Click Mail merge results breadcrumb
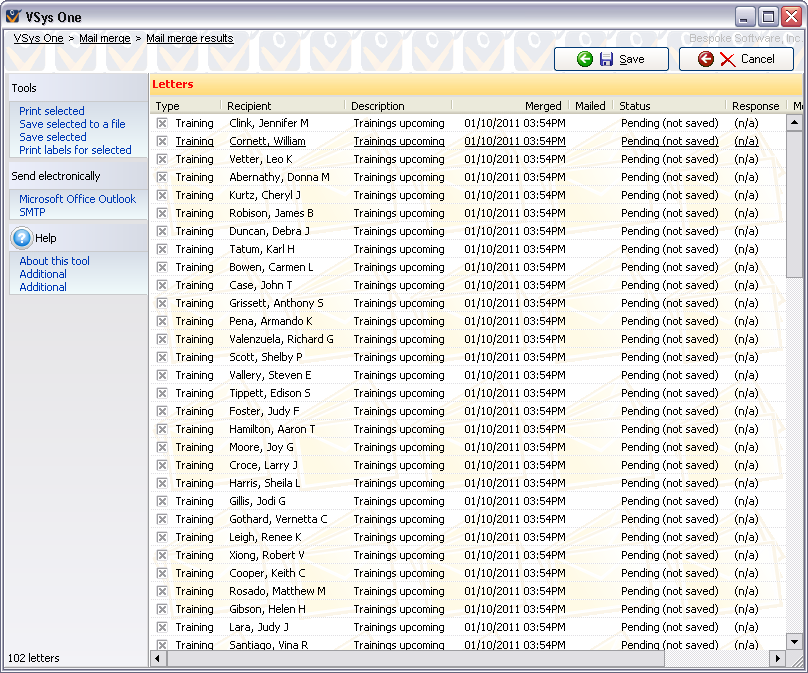The height and width of the screenshot is (673, 808). [190, 38]
